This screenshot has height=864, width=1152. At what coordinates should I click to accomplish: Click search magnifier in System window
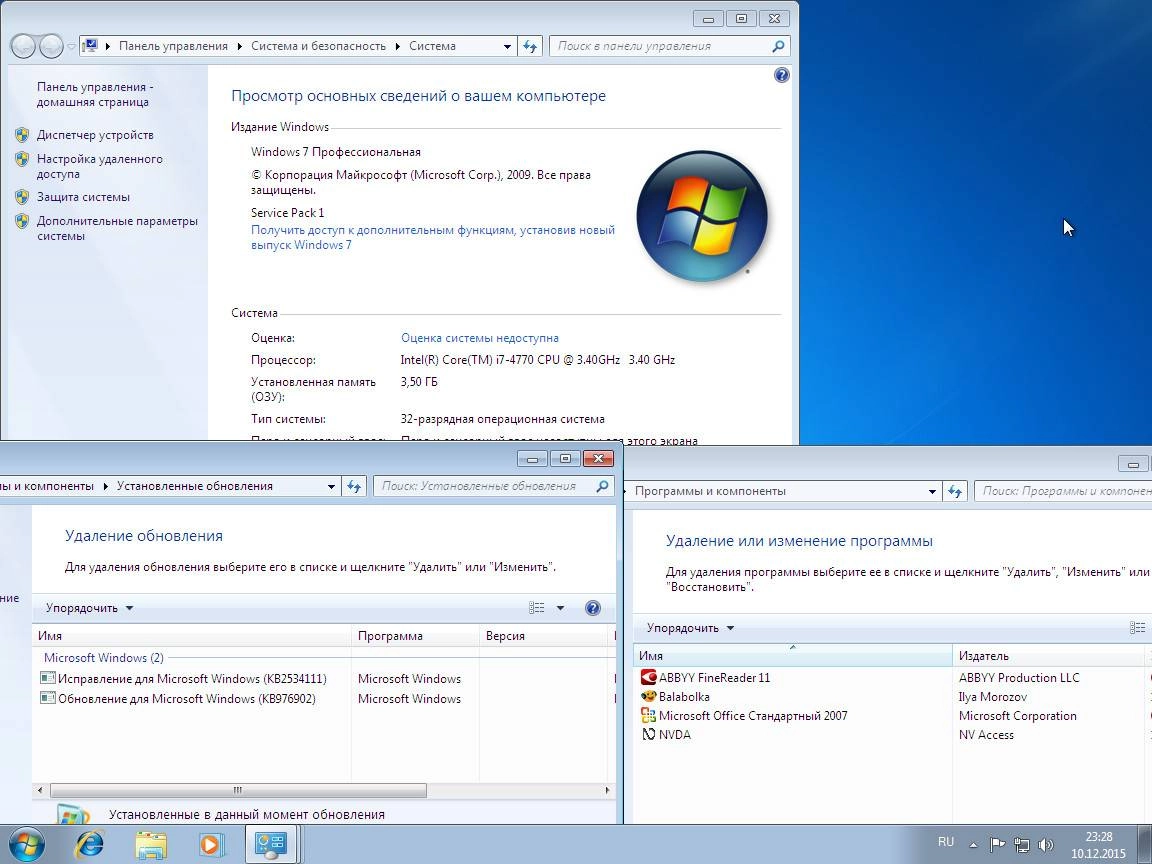(x=778, y=46)
